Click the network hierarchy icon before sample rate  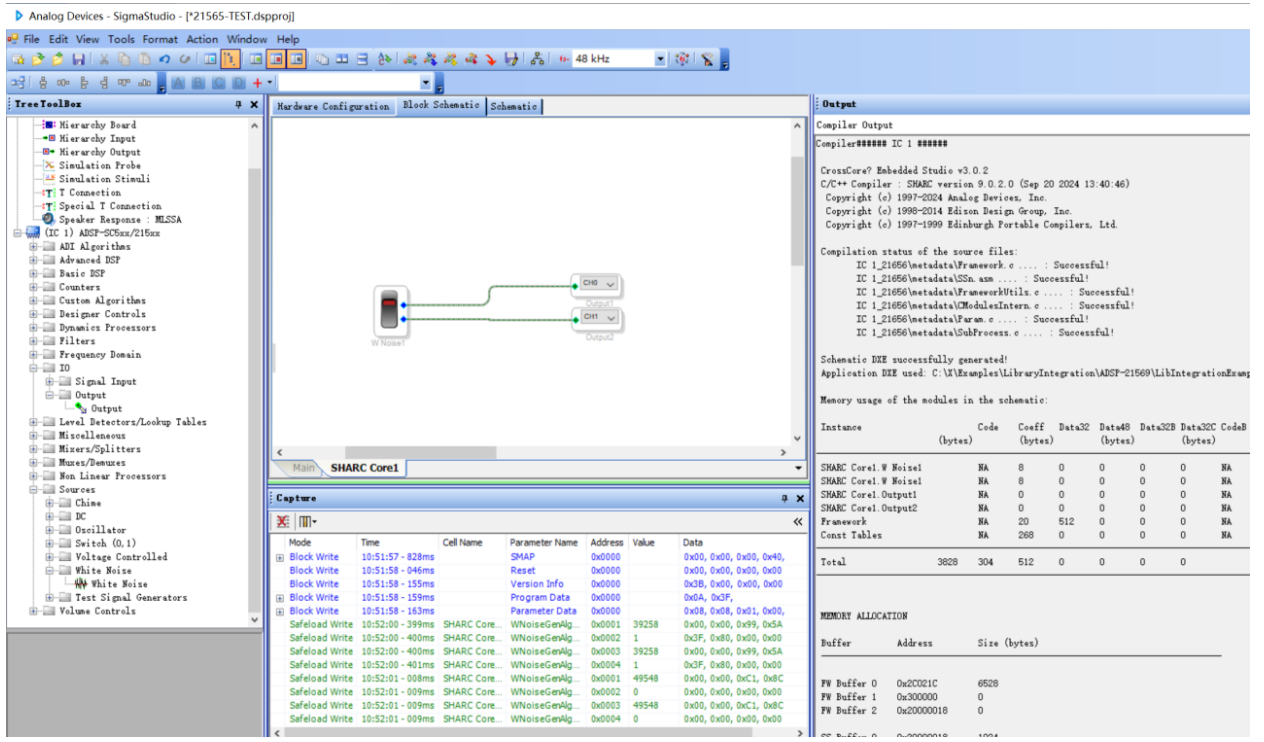(x=537, y=59)
